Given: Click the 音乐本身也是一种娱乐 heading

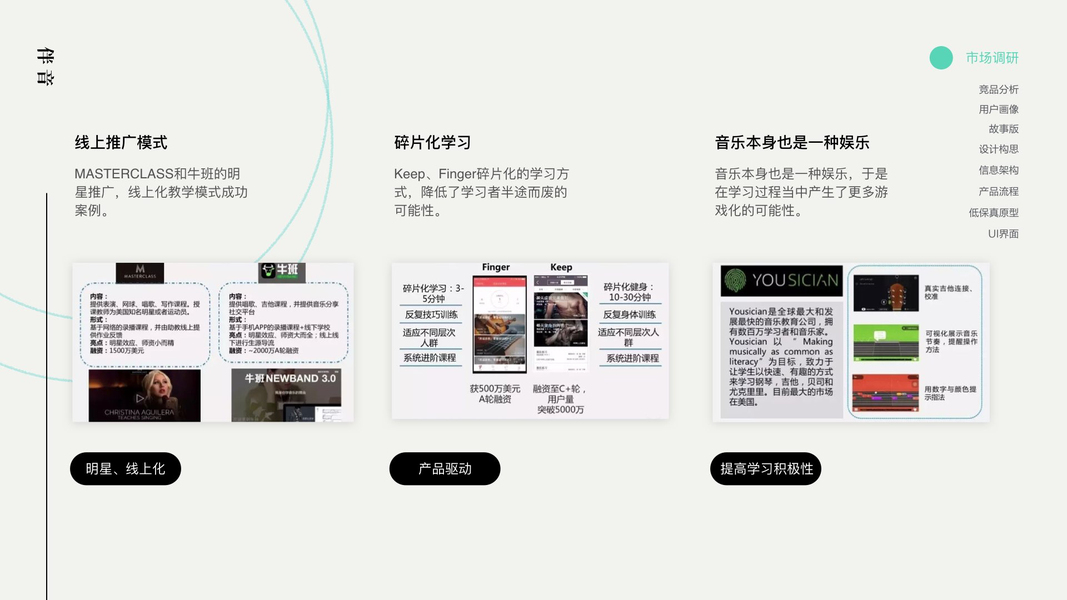Looking at the screenshot, I should 792,142.
